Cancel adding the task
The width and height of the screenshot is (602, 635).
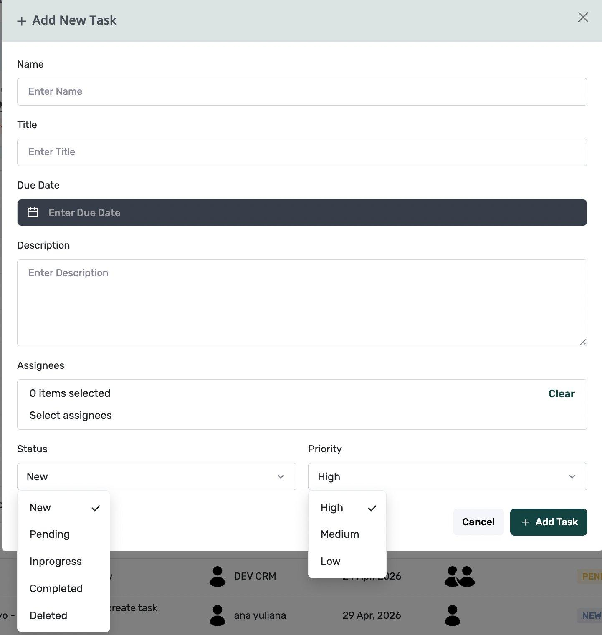point(478,522)
